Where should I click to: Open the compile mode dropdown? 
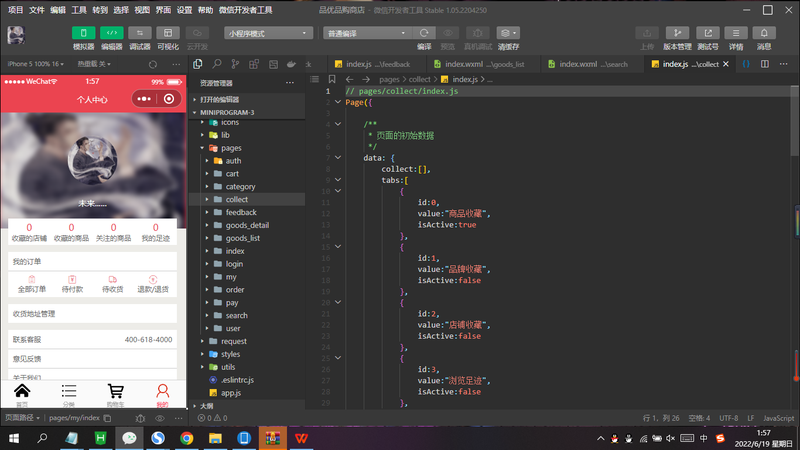367,33
